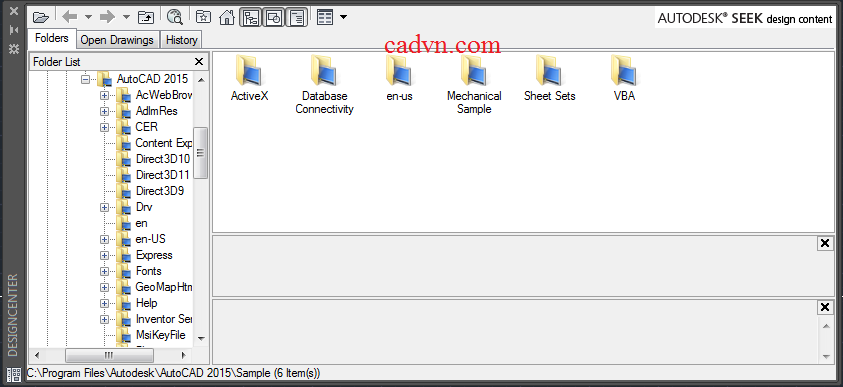Go back with the Back arrow
This screenshot has height=387, width=843.
pos(70,17)
